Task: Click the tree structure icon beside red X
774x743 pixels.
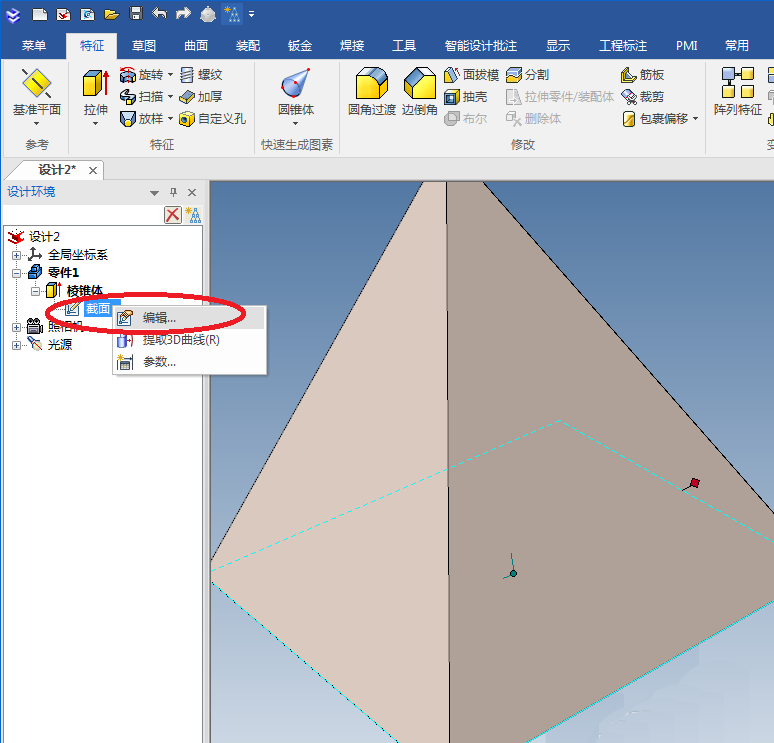Action: pyautogui.click(x=193, y=215)
